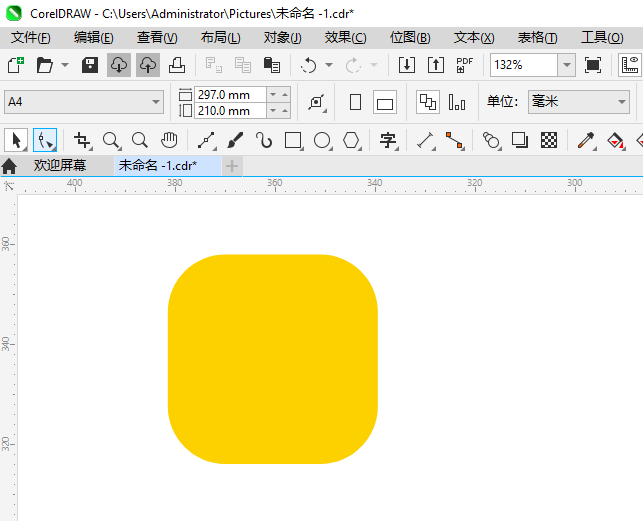Click the page auto-fit icon
Image resolution: width=643 pixels, height=521 pixels.
click(x=317, y=102)
